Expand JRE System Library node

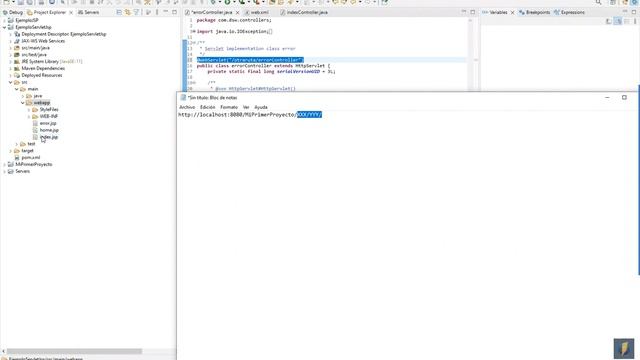(x=11, y=61)
